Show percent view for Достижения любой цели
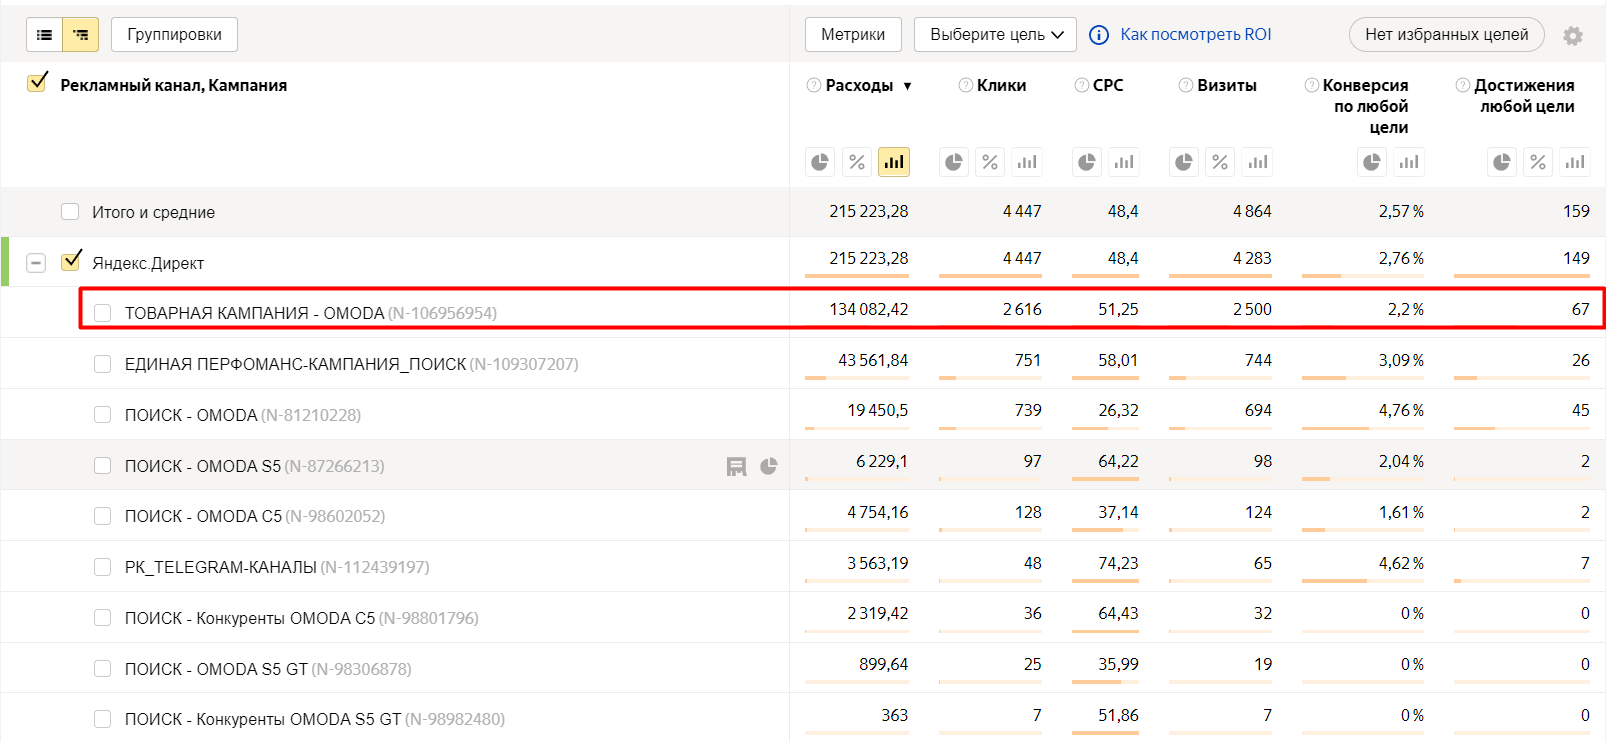Image resolution: width=1606 pixels, height=742 pixels. click(1538, 162)
